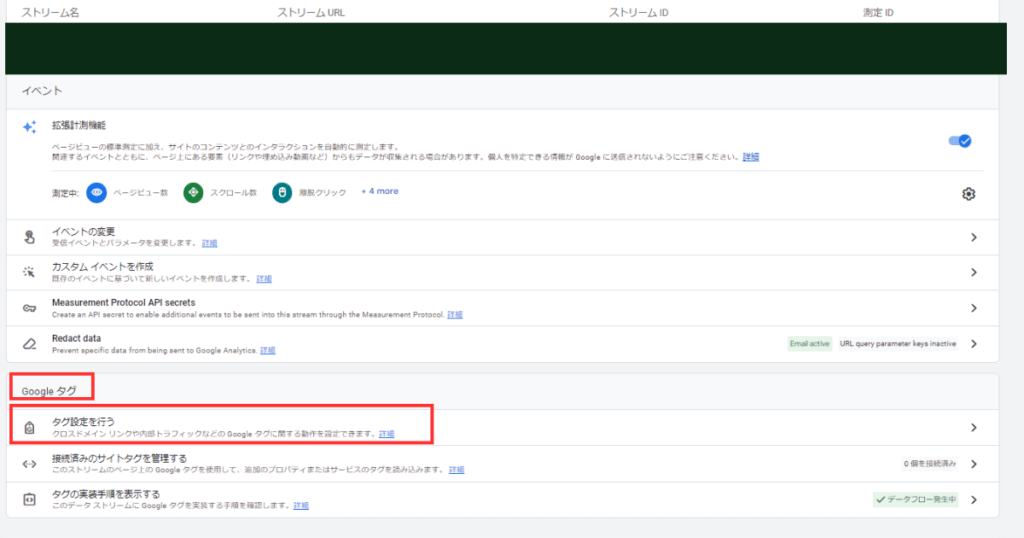Click the Google タグ section heading
The image size is (1024, 538).
click(49, 391)
